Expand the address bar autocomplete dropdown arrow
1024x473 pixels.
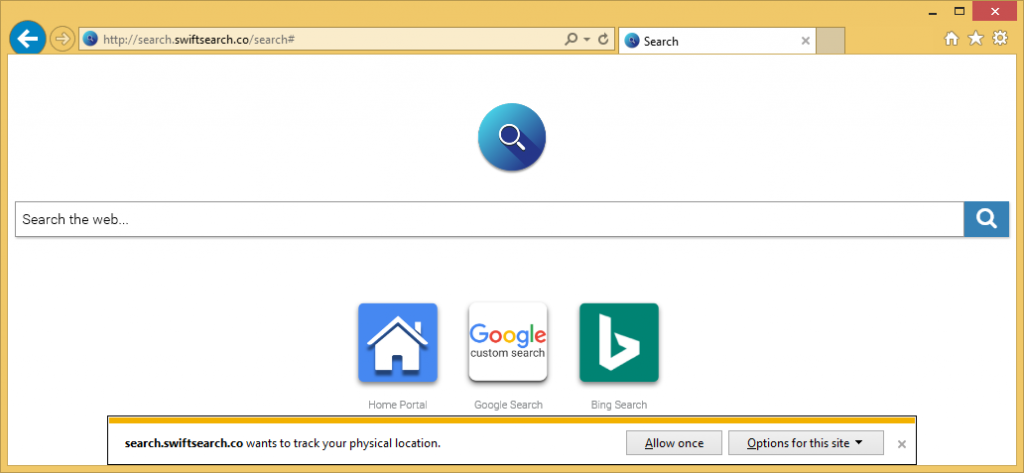coord(587,40)
